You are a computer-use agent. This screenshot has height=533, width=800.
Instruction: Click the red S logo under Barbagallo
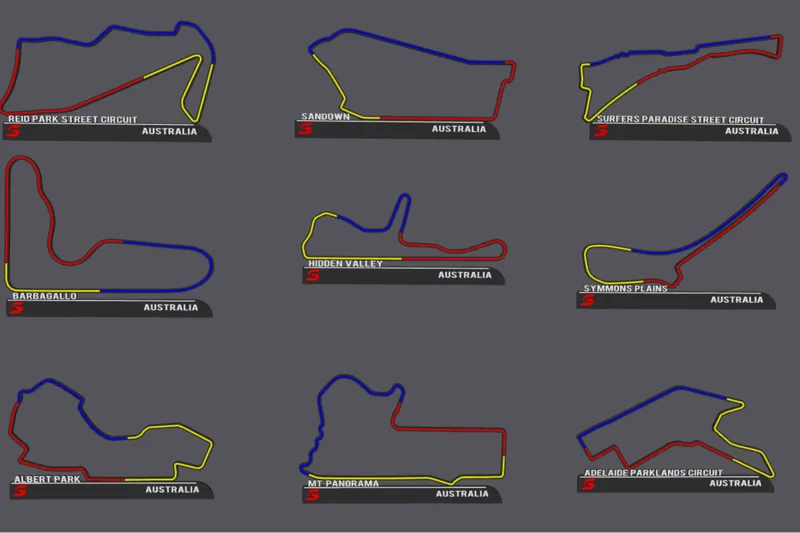(17, 308)
